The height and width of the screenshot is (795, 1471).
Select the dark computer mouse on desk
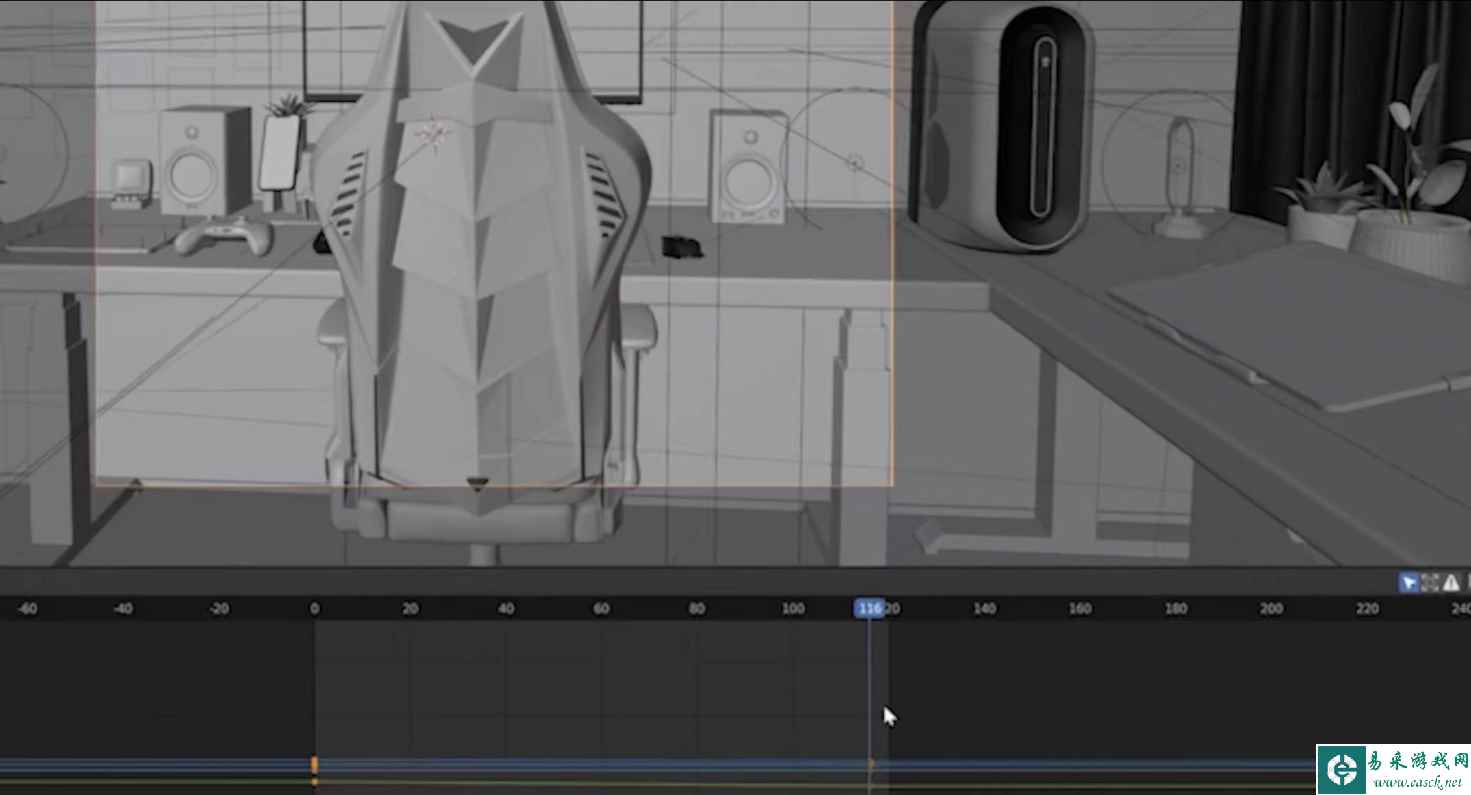coord(680,246)
